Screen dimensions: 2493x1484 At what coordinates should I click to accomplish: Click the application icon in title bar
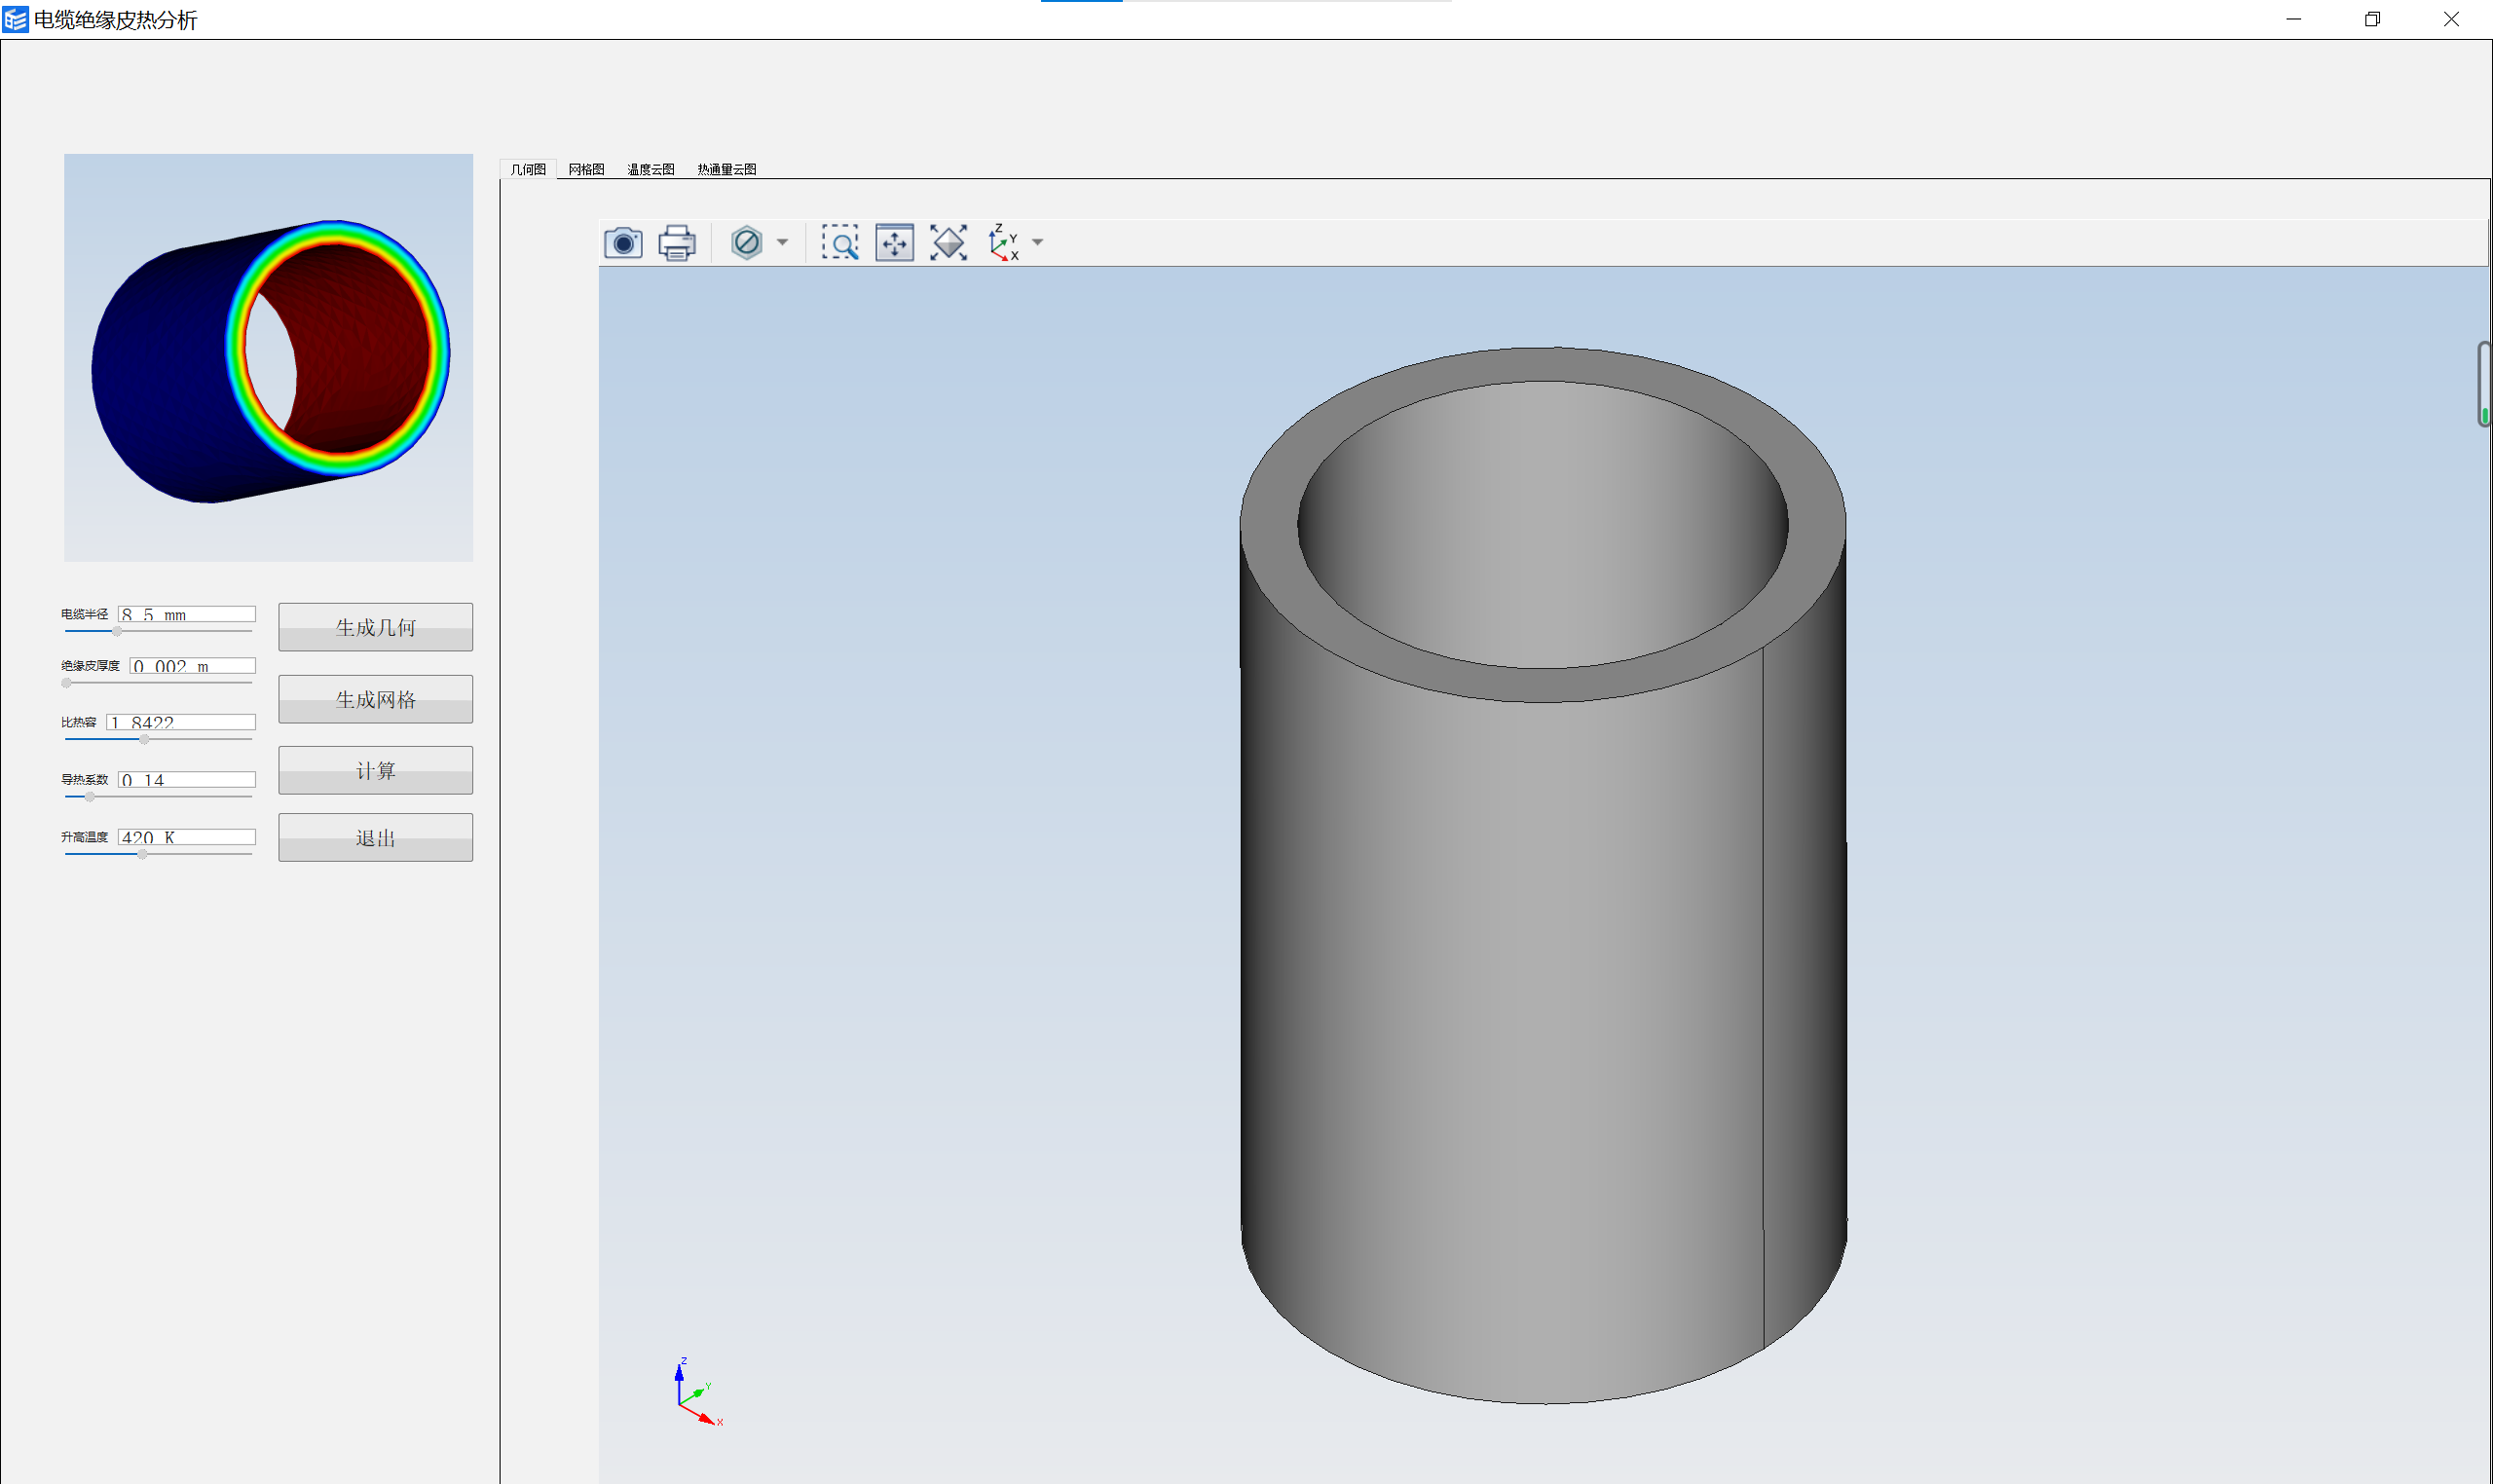click(x=16, y=19)
